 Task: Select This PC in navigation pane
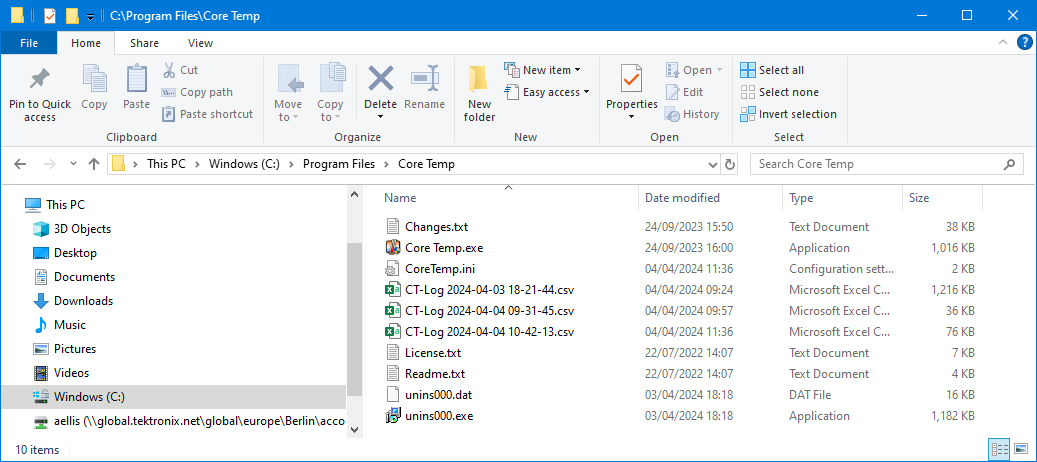pos(65,205)
